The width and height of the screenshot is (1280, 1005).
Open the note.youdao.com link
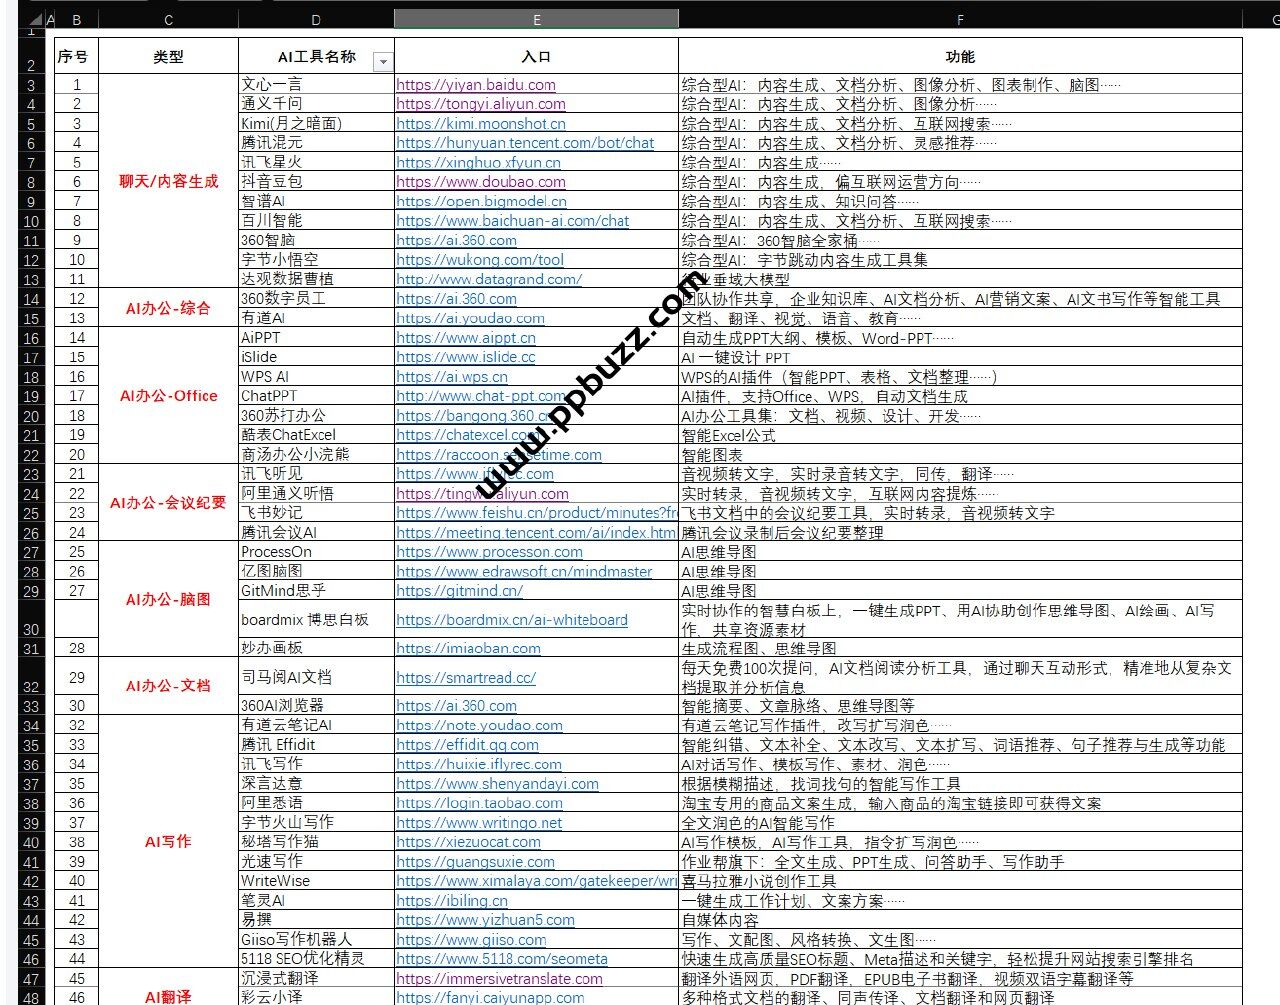tap(480, 725)
